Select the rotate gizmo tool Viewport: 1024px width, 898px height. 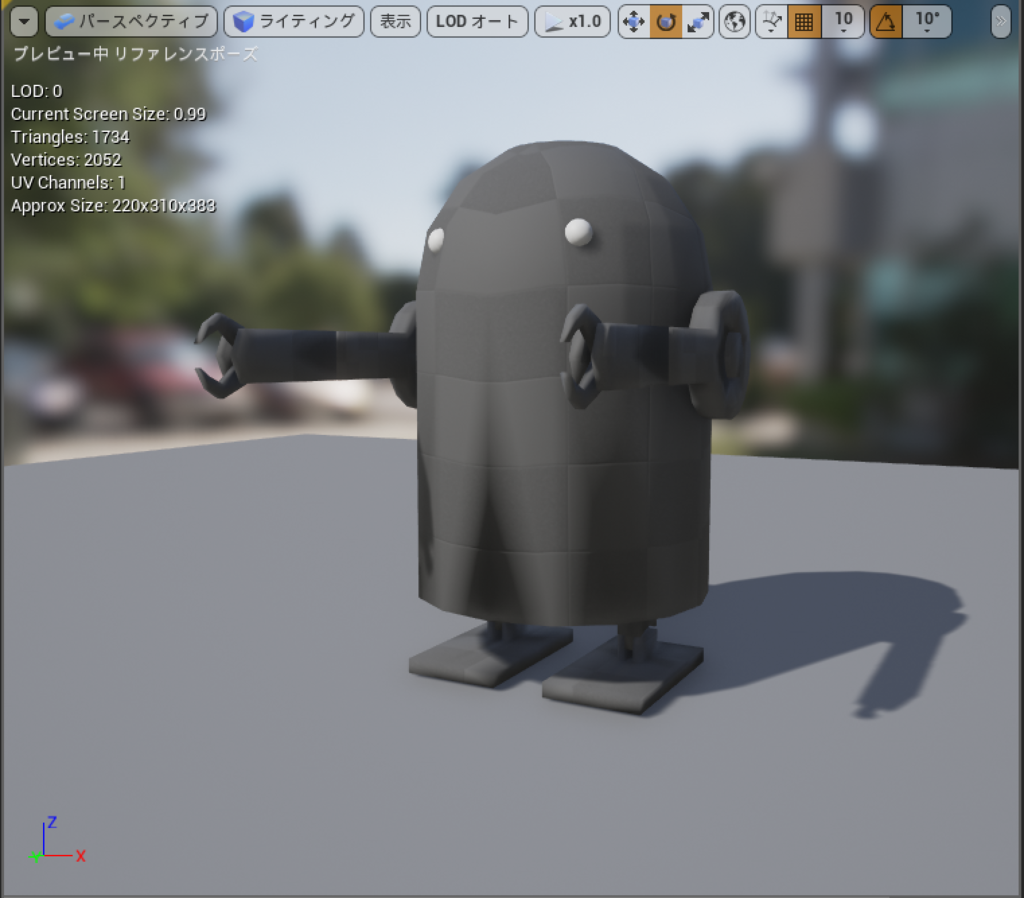(x=665, y=22)
